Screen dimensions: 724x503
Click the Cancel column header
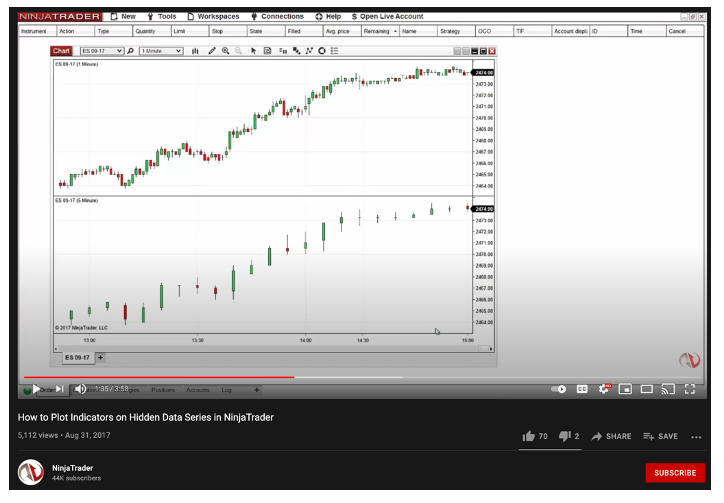[x=685, y=31]
